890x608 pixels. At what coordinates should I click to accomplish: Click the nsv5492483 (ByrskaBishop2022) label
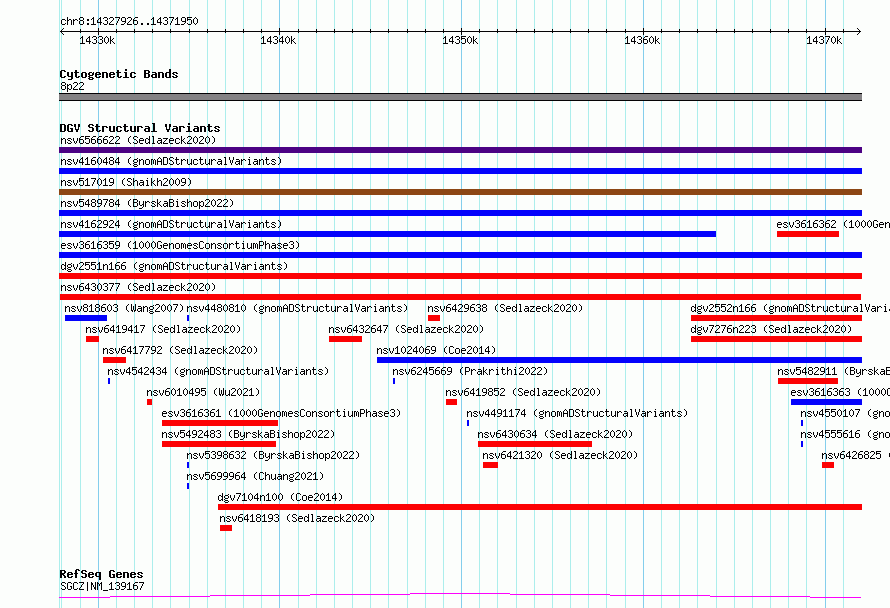pos(248,434)
